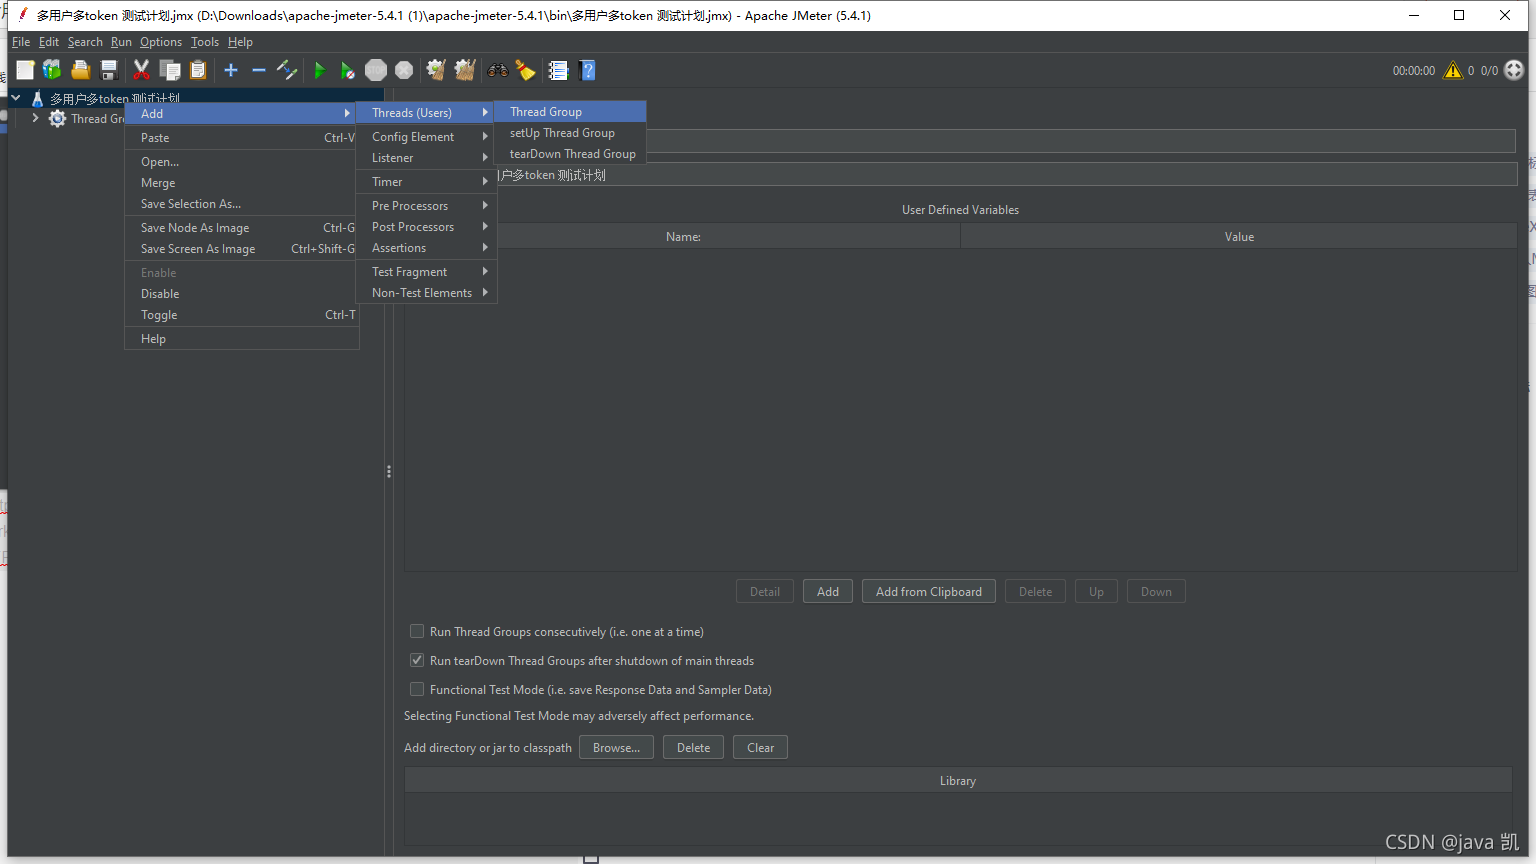
Task: Click the Detail button
Action: [765, 592]
